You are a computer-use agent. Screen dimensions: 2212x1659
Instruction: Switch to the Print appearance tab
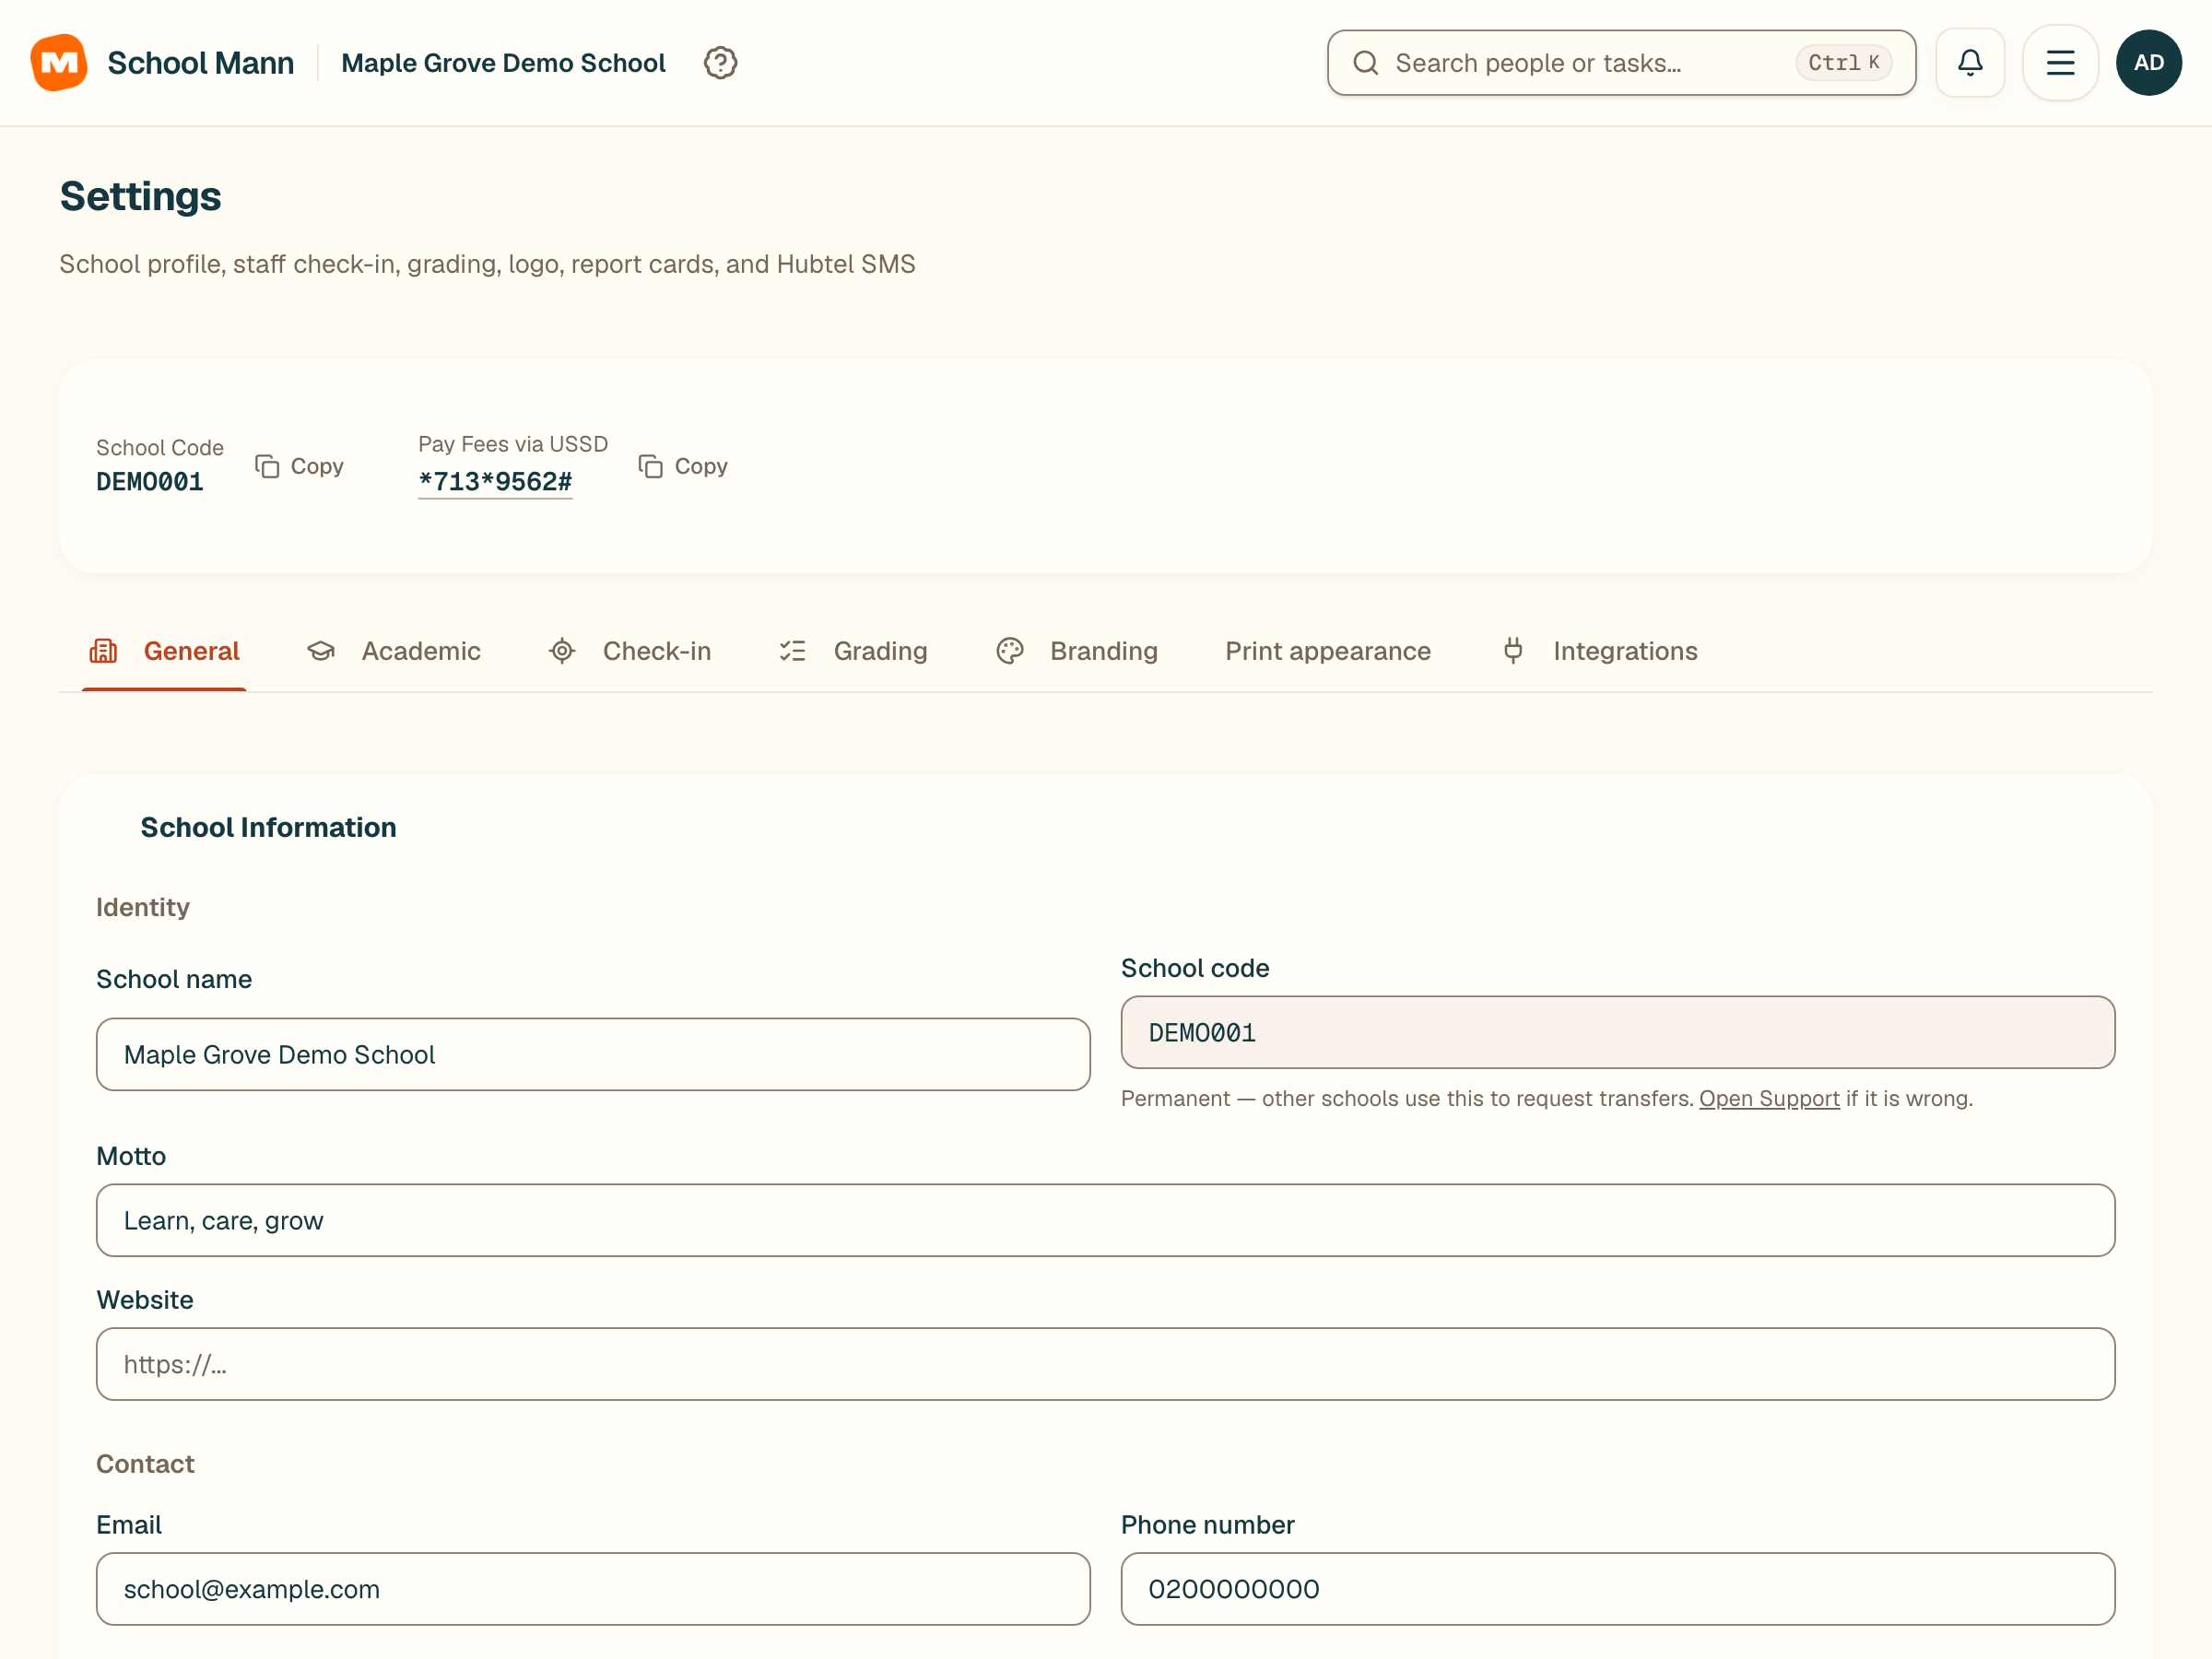[1328, 651]
